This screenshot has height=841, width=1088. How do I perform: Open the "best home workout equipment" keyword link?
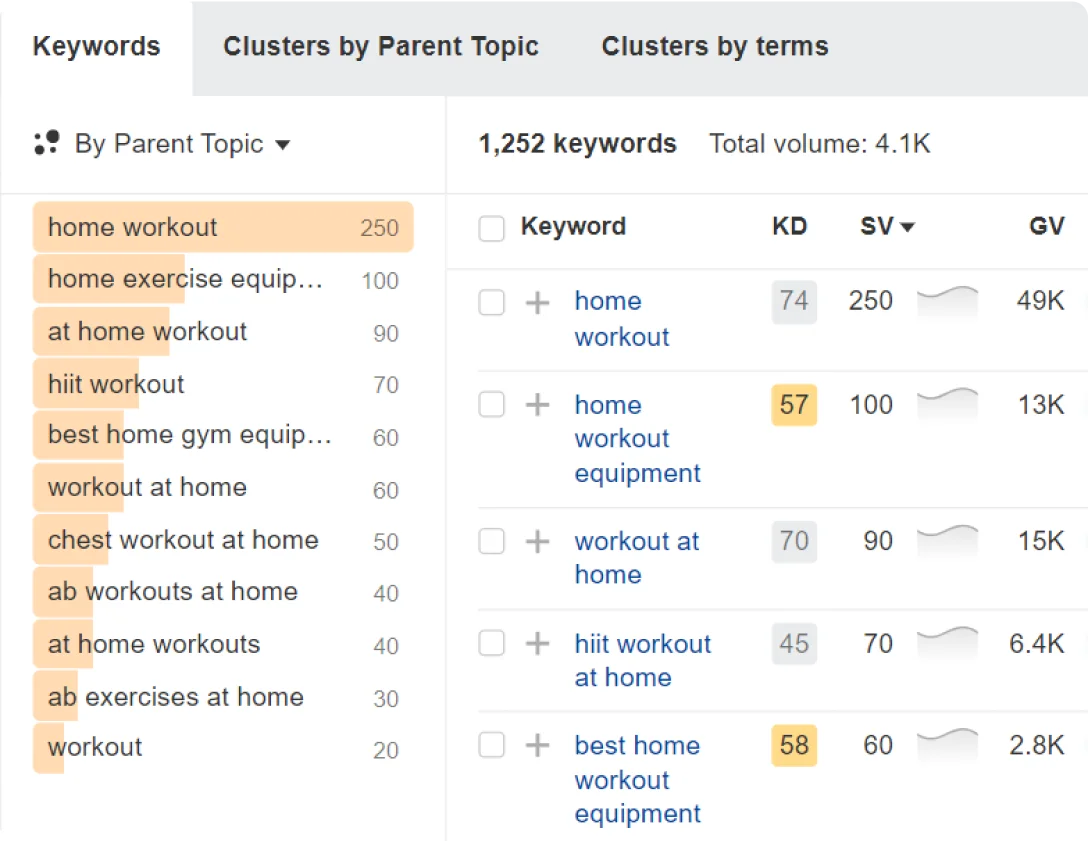(x=637, y=779)
